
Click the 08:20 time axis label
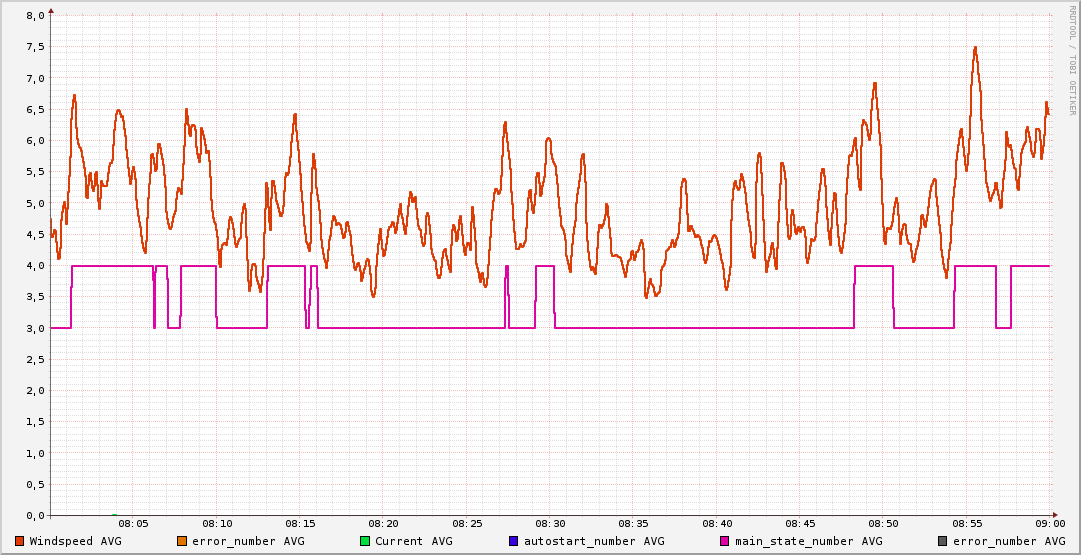click(384, 524)
